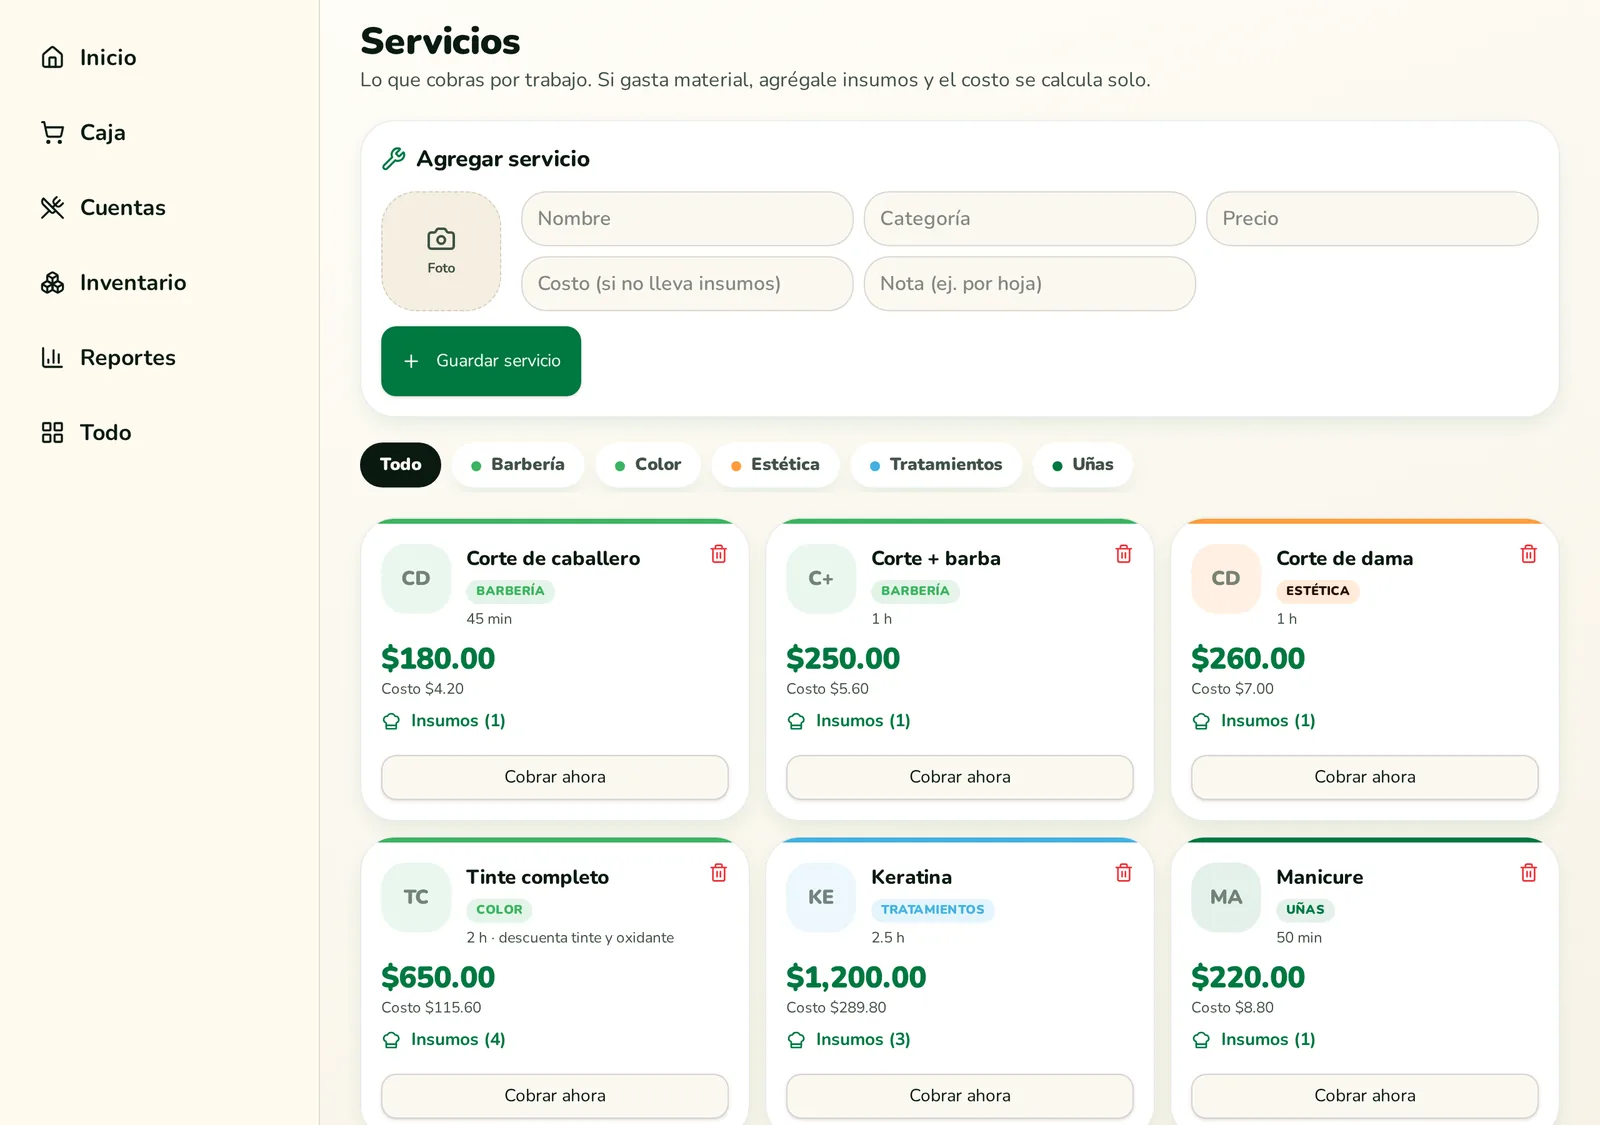The height and width of the screenshot is (1125, 1600).
Task: Expand Insumos (1) for Manicure
Action: click(1254, 1040)
